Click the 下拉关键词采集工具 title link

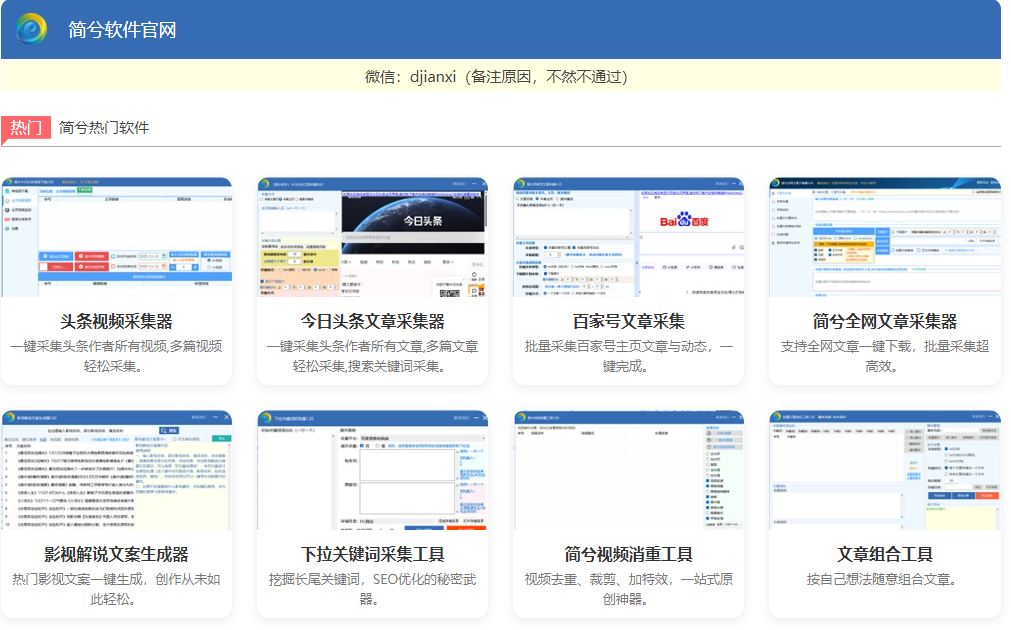[x=372, y=554]
